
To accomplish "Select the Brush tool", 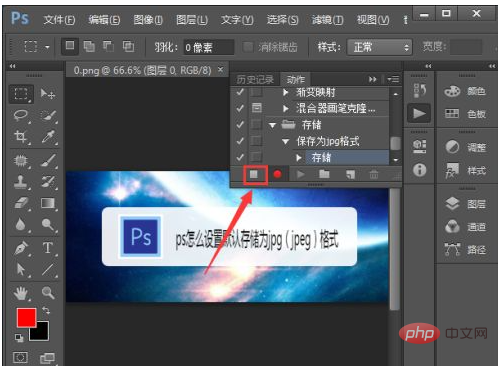I will click(49, 161).
